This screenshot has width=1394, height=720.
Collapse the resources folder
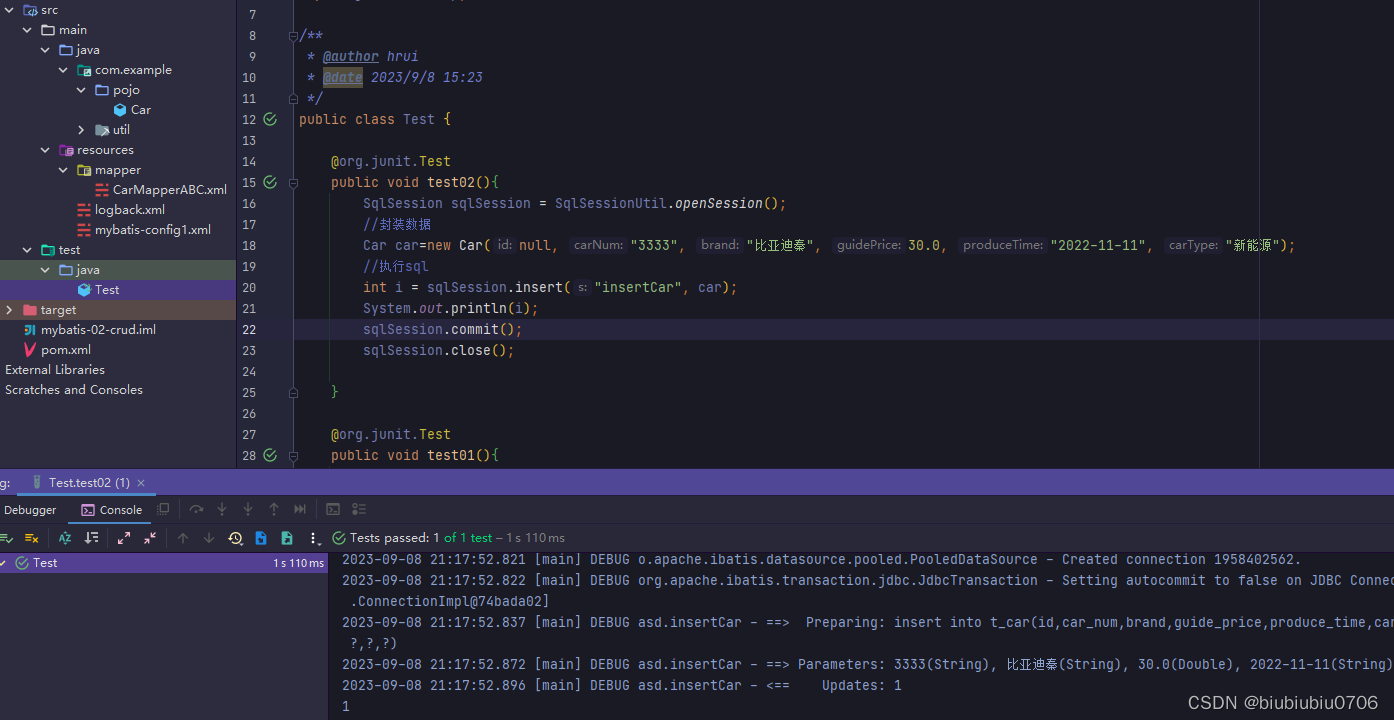pyautogui.click(x=45, y=150)
